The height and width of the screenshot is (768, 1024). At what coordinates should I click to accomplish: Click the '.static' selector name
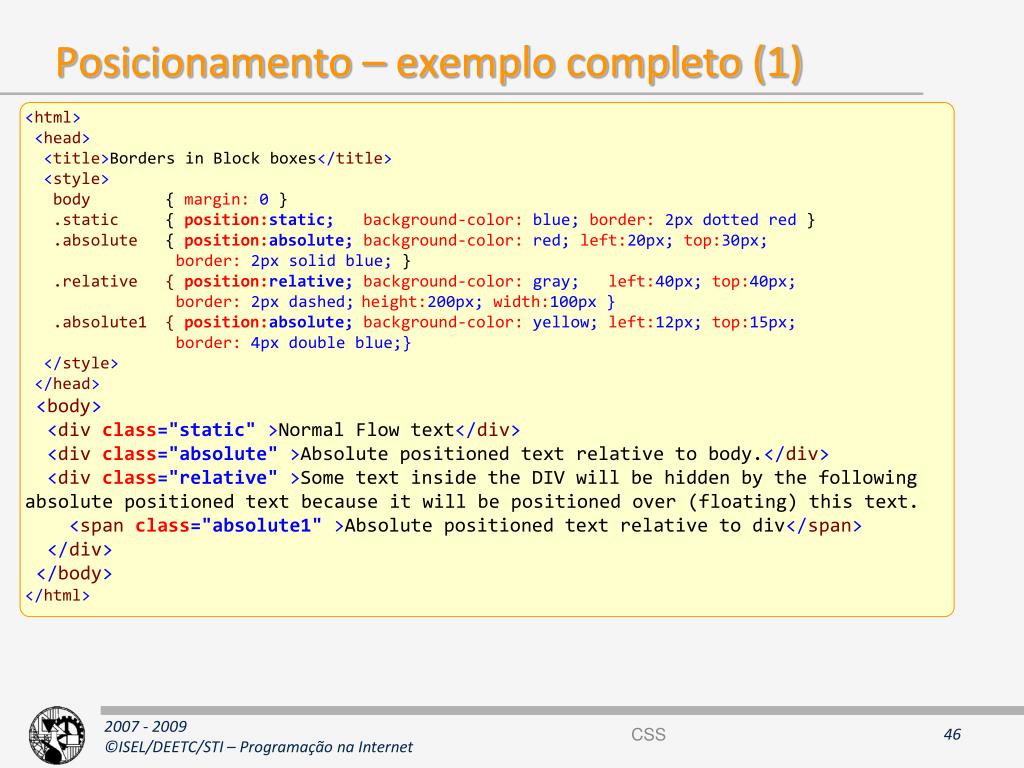click(x=86, y=219)
